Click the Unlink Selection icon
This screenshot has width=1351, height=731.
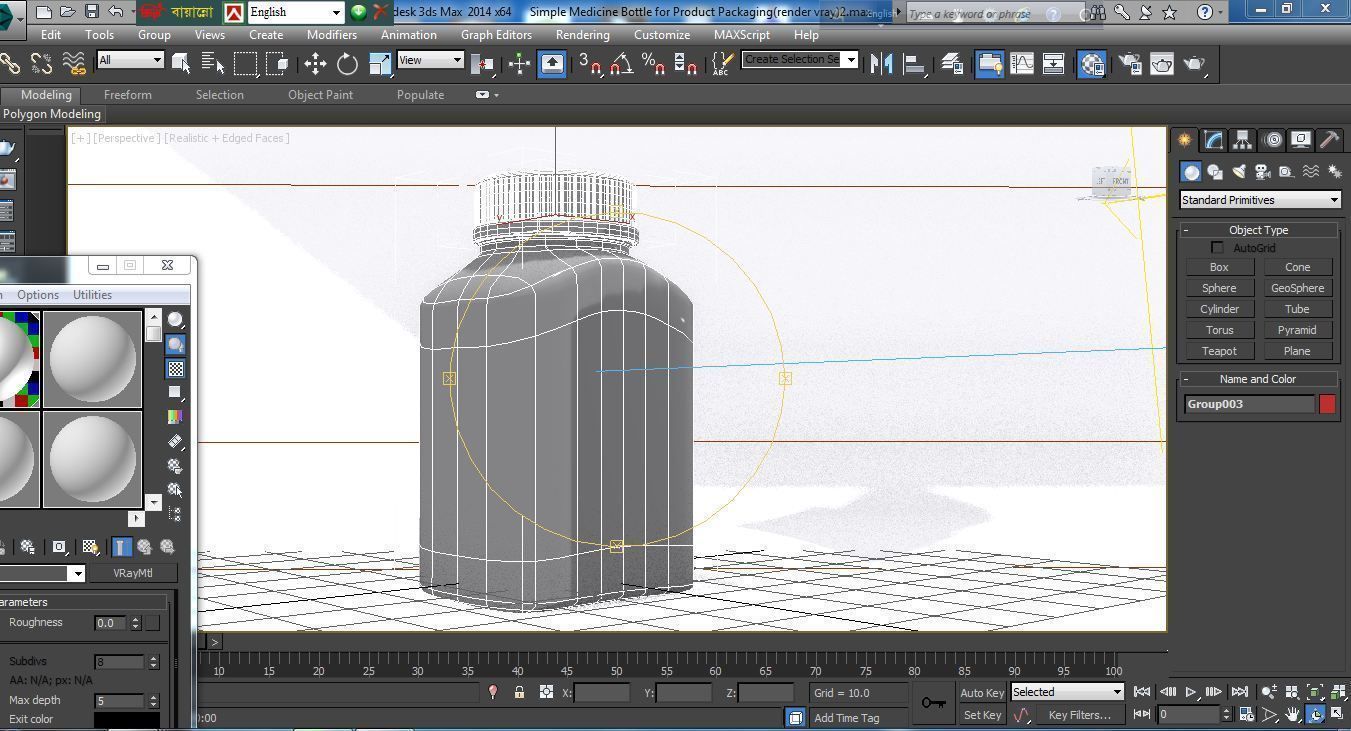(41, 64)
